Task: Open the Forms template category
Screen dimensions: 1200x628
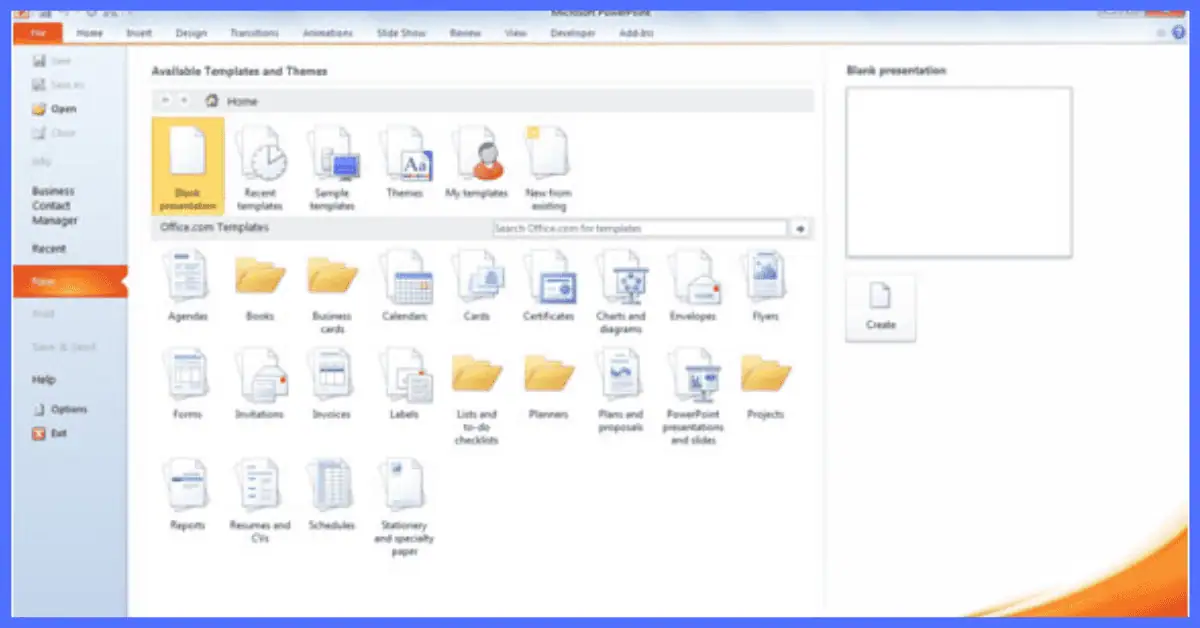Action: [188, 384]
